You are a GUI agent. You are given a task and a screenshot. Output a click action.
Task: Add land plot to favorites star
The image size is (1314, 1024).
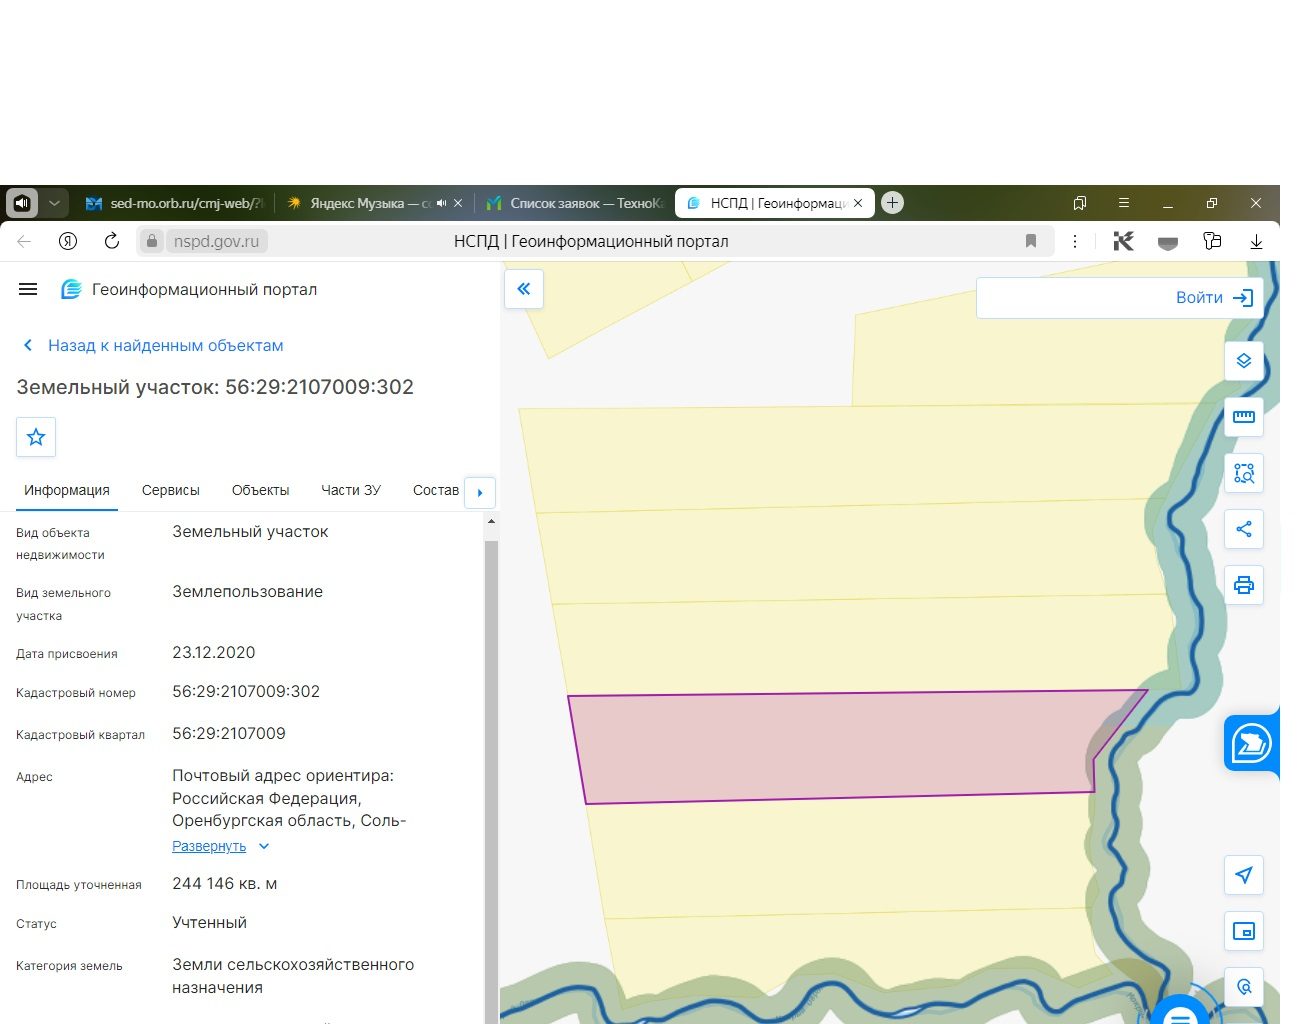(36, 437)
